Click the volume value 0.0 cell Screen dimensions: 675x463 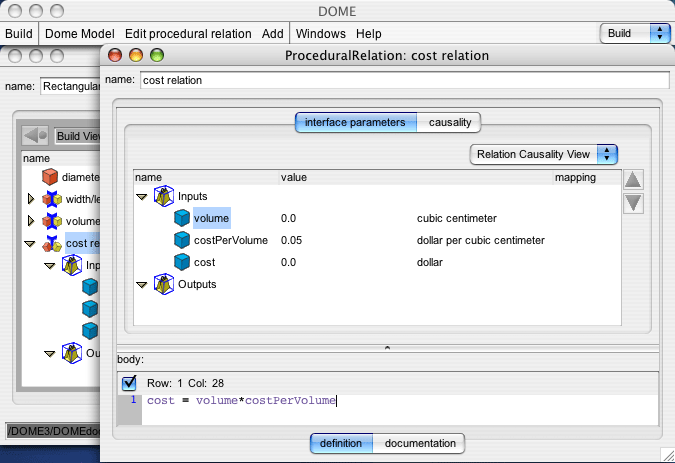(x=288, y=218)
